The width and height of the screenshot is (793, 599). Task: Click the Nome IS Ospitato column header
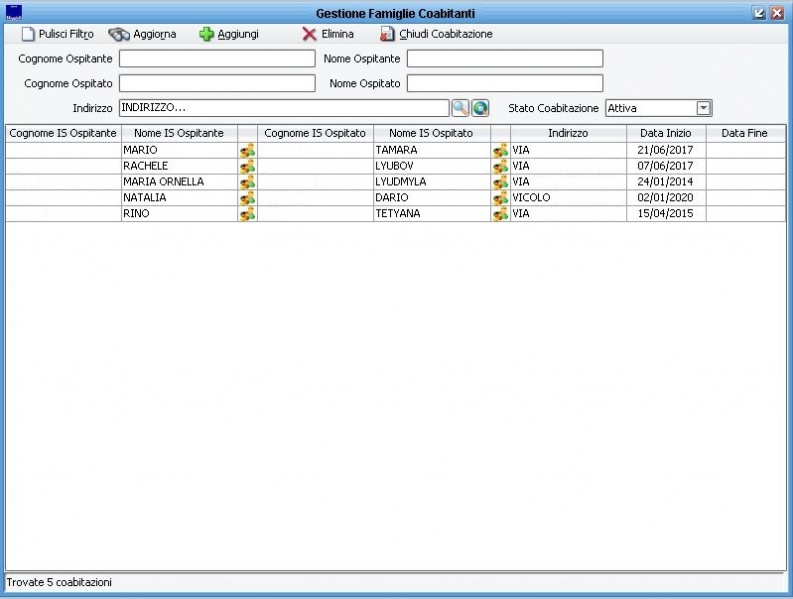[x=431, y=133]
